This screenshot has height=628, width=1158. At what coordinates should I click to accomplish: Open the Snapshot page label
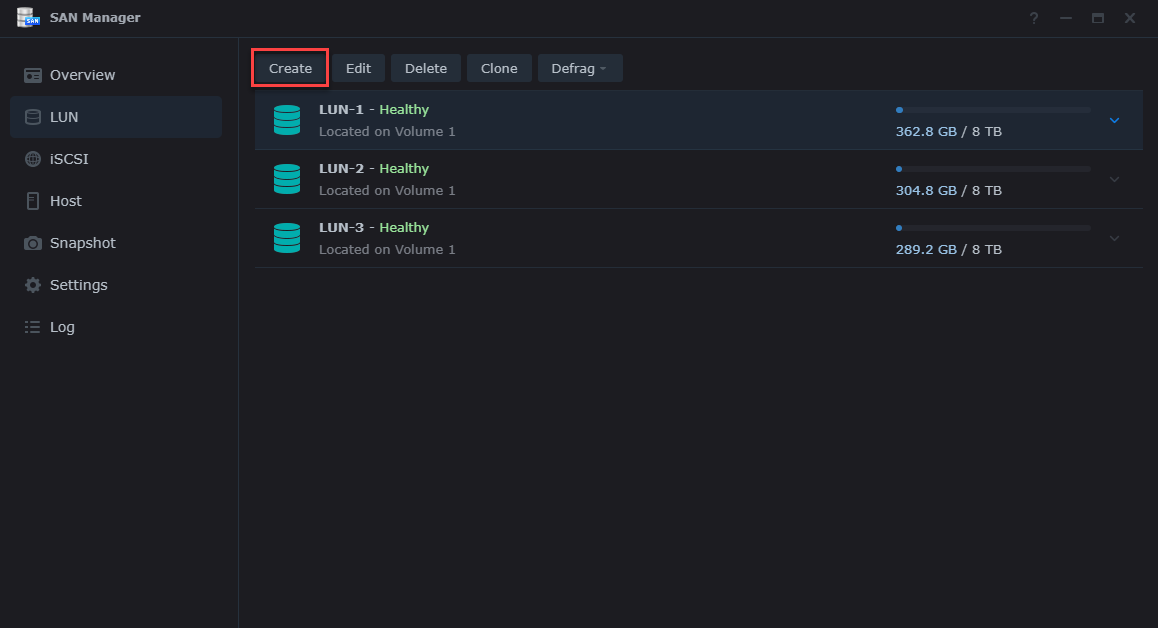(83, 243)
